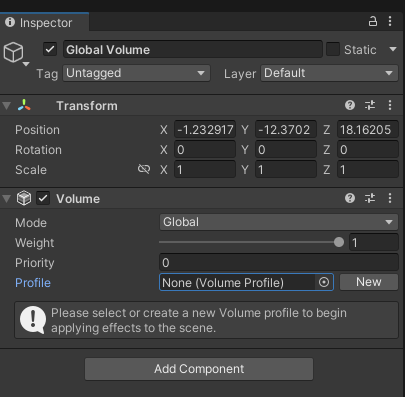Image resolution: width=405 pixels, height=397 pixels.
Task: Create a New volume profile
Action: coord(369,282)
